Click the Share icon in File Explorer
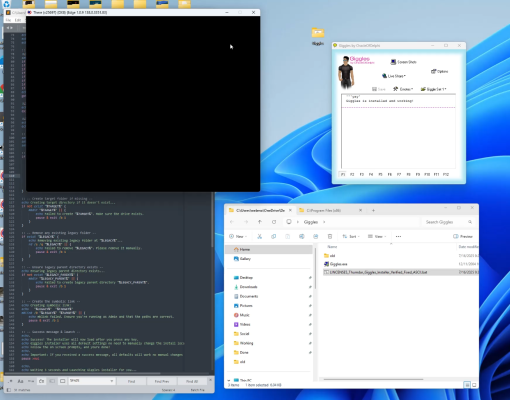Viewport: 510px width, 400px height. point(315,236)
